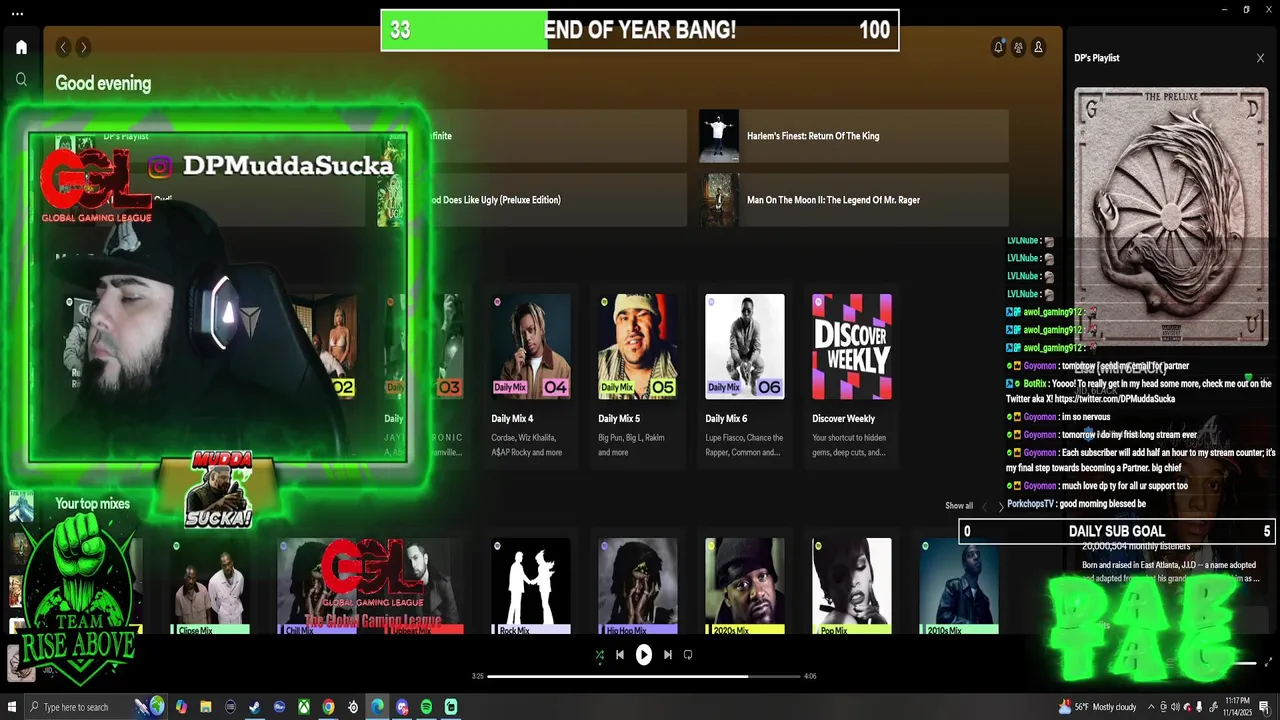Skip to the next track

tap(668, 655)
